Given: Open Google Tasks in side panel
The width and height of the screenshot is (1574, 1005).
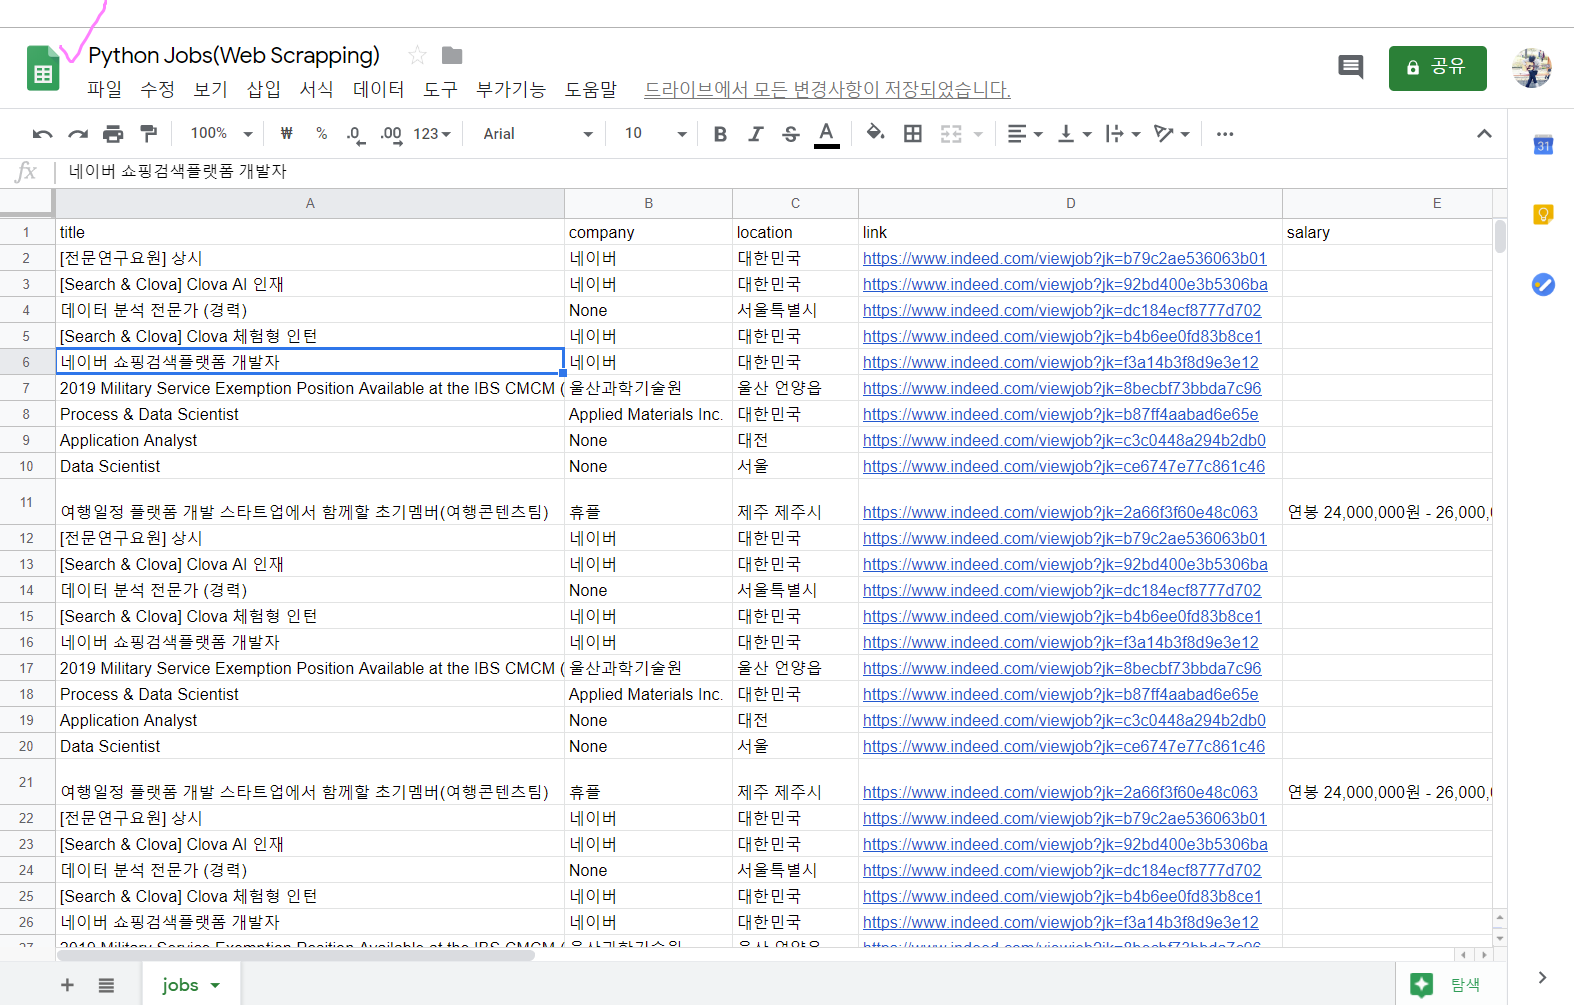Looking at the screenshot, I should tap(1543, 284).
